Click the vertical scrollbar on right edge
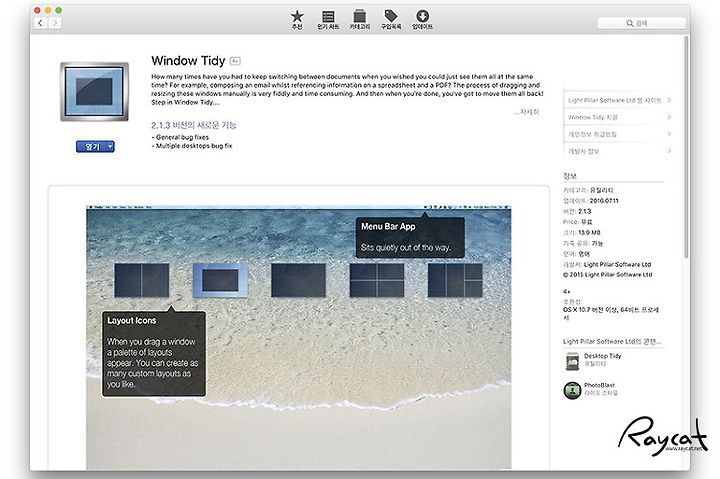The height and width of the screenshot is (479, 720). pos(686,147)
